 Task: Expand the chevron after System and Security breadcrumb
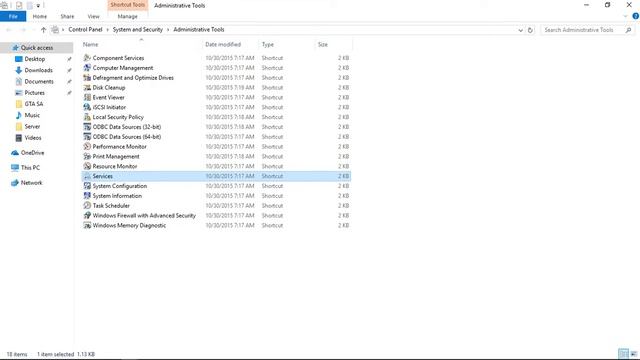[x=168, y=30]
